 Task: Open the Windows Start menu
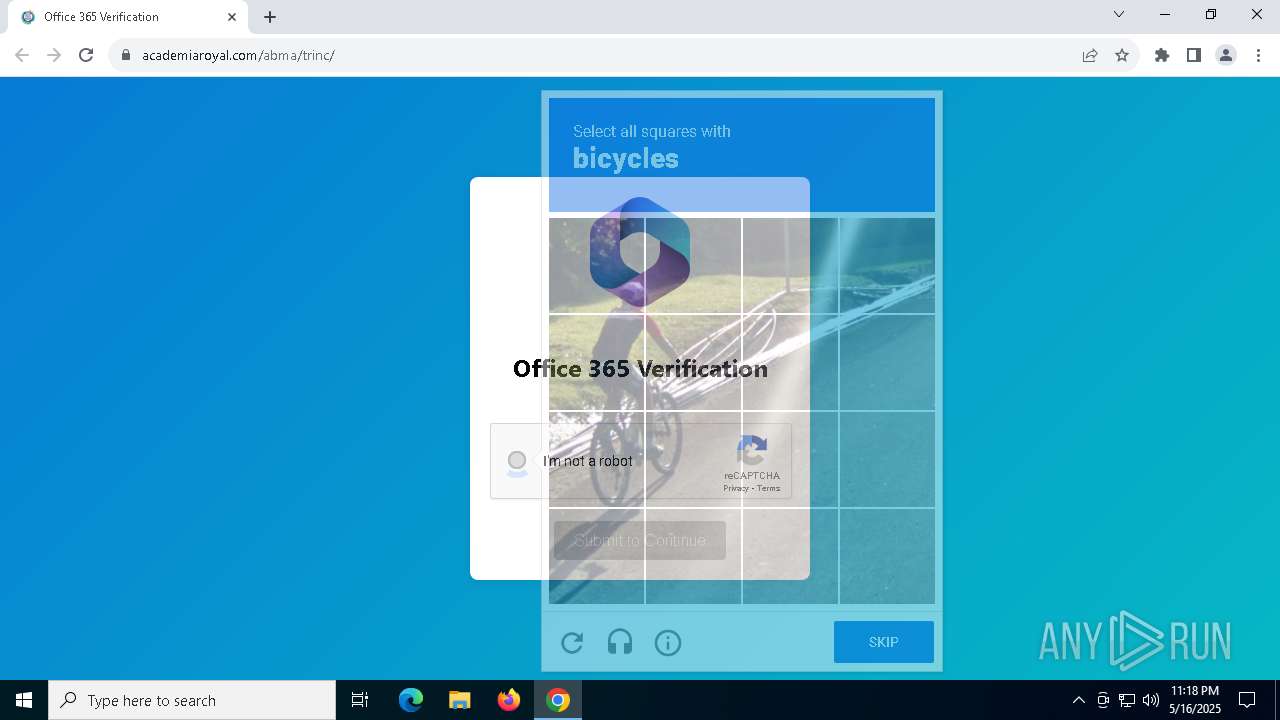click(x=24, y=700)
